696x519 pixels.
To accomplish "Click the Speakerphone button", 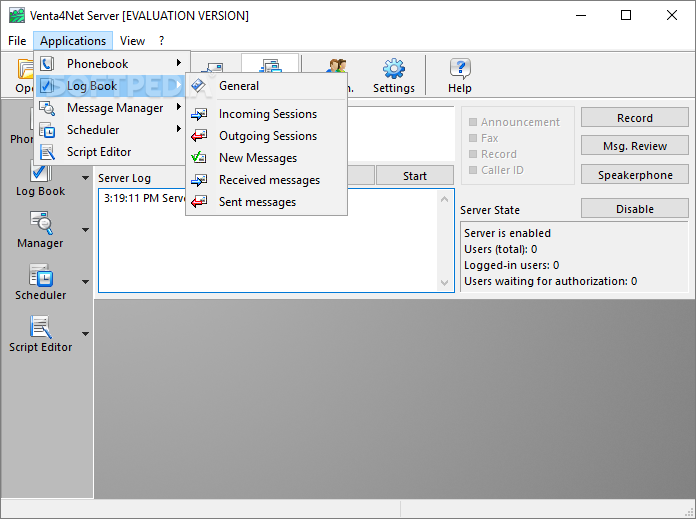I will tap(635, 175).
